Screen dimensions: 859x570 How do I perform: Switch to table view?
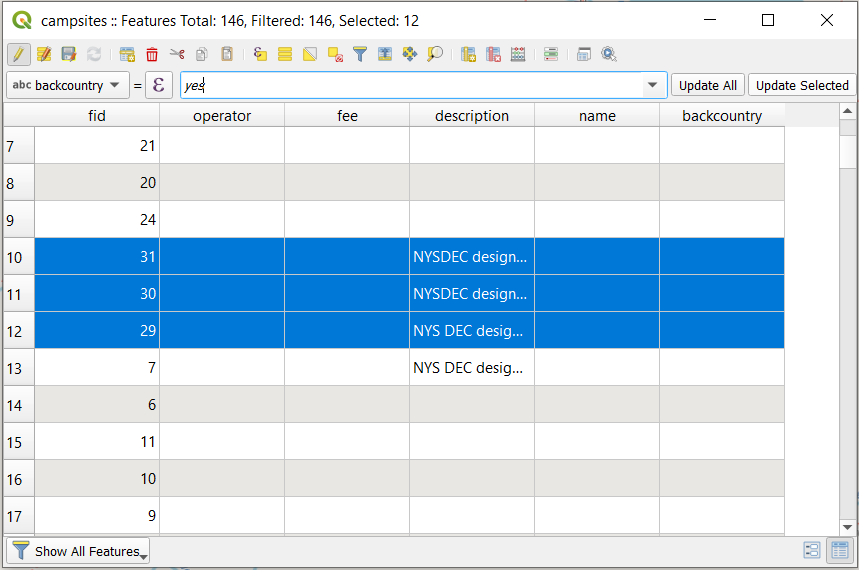[840, 550]
